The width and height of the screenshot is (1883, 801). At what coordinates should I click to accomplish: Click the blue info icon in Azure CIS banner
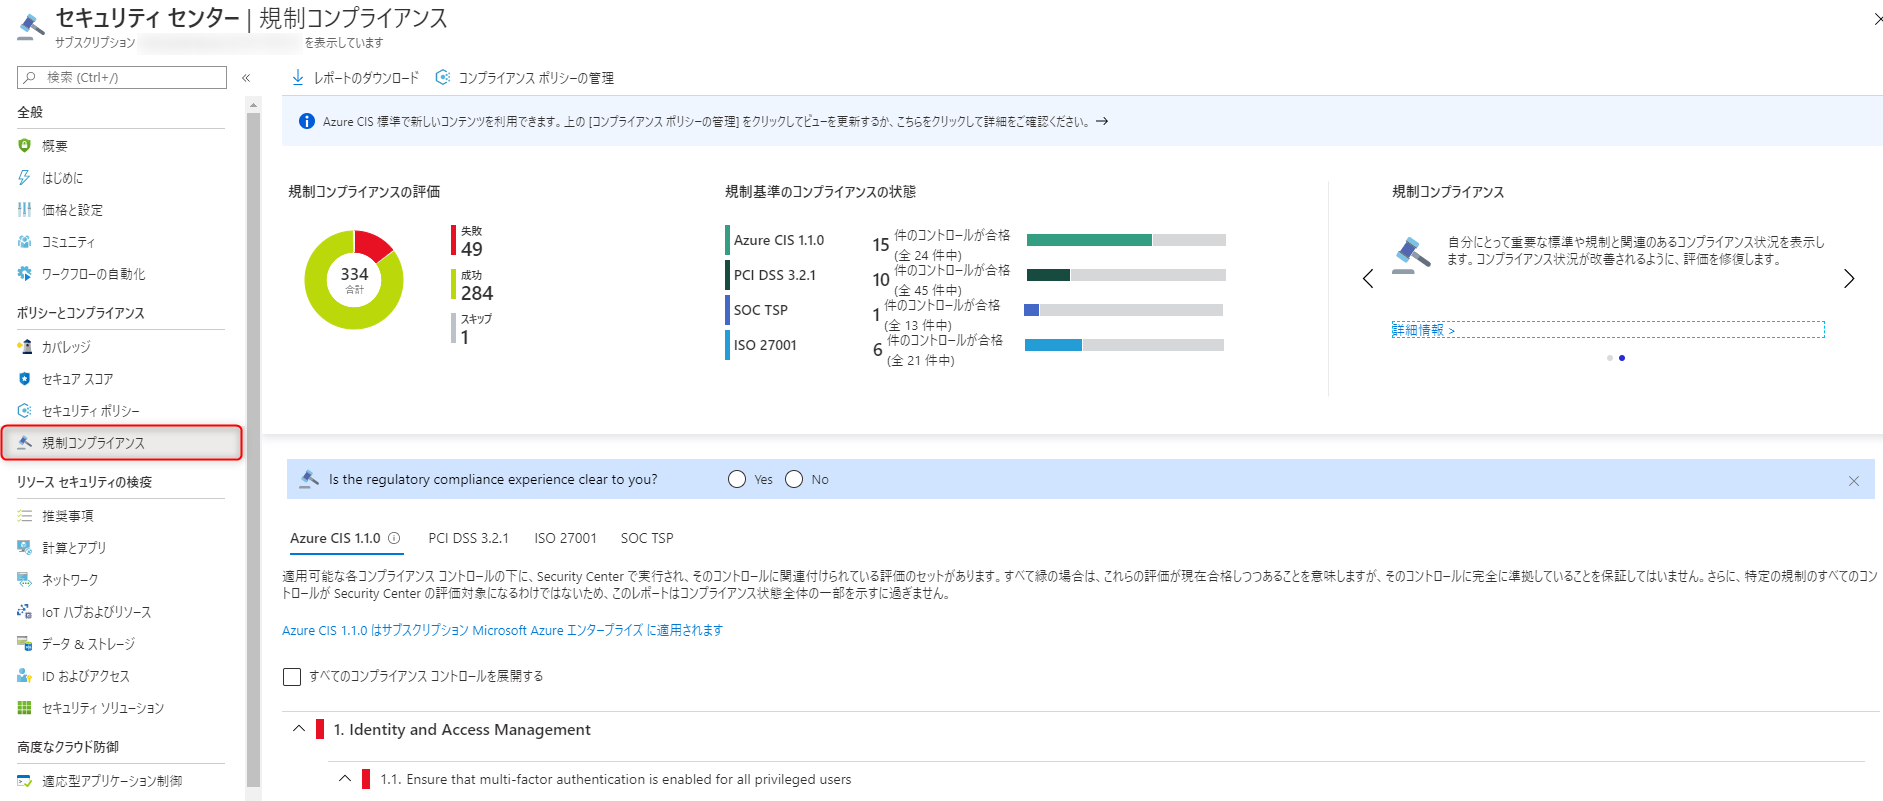coord(306,121)
